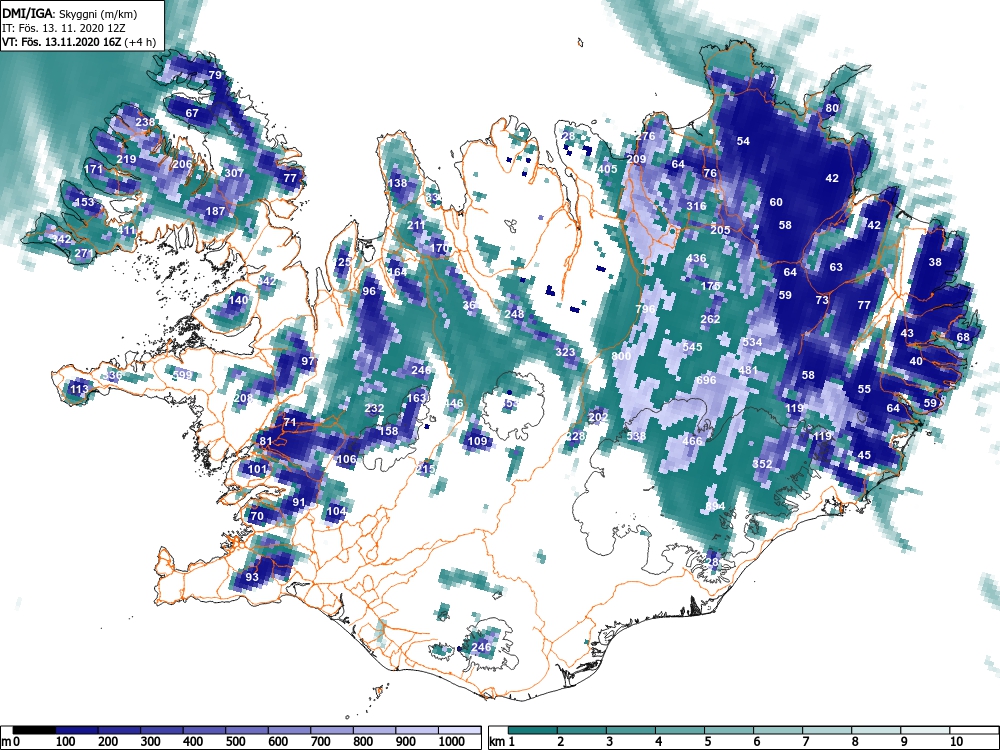Click the 800 visibility value
This screenshot has width=1000, height=750.
click(621, 357)
